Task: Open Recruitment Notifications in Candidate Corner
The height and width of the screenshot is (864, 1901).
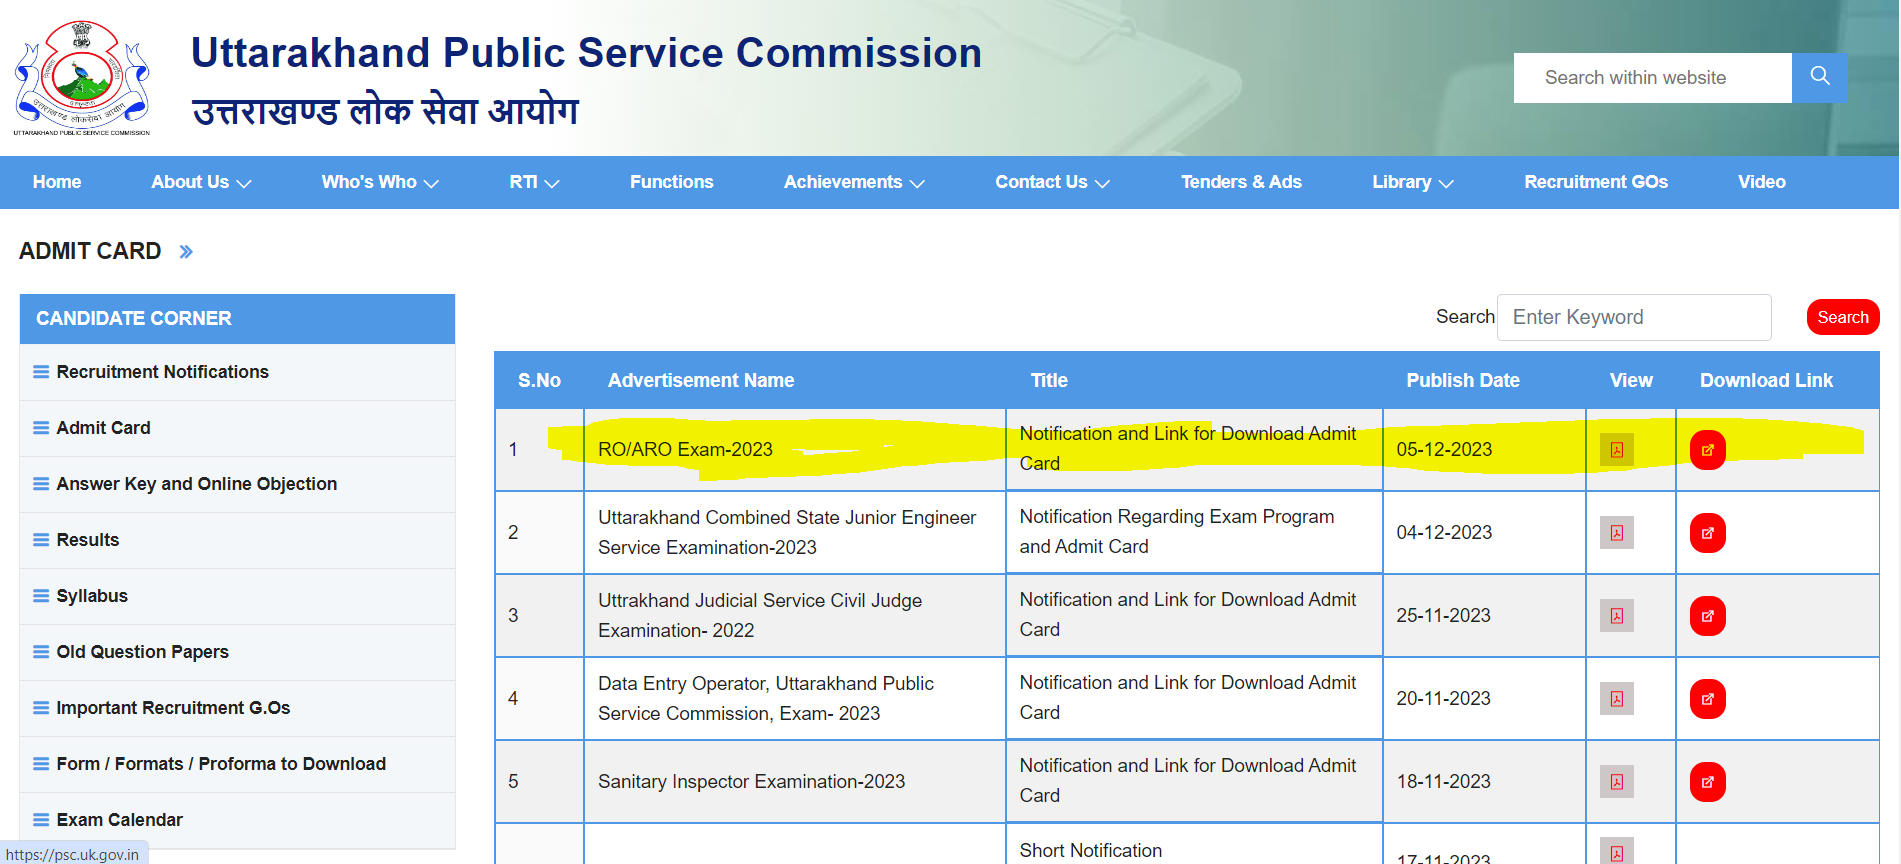Action: click(x=162, y=372)
